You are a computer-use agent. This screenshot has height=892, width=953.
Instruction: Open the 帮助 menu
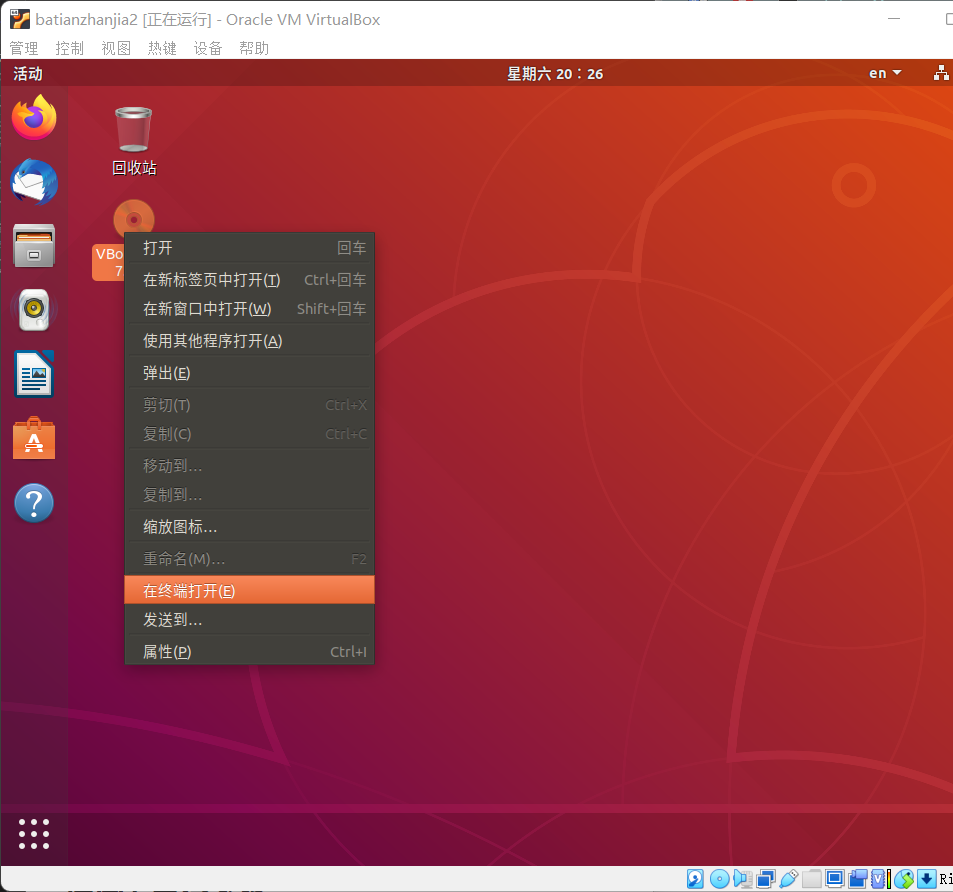click(253, 48)
